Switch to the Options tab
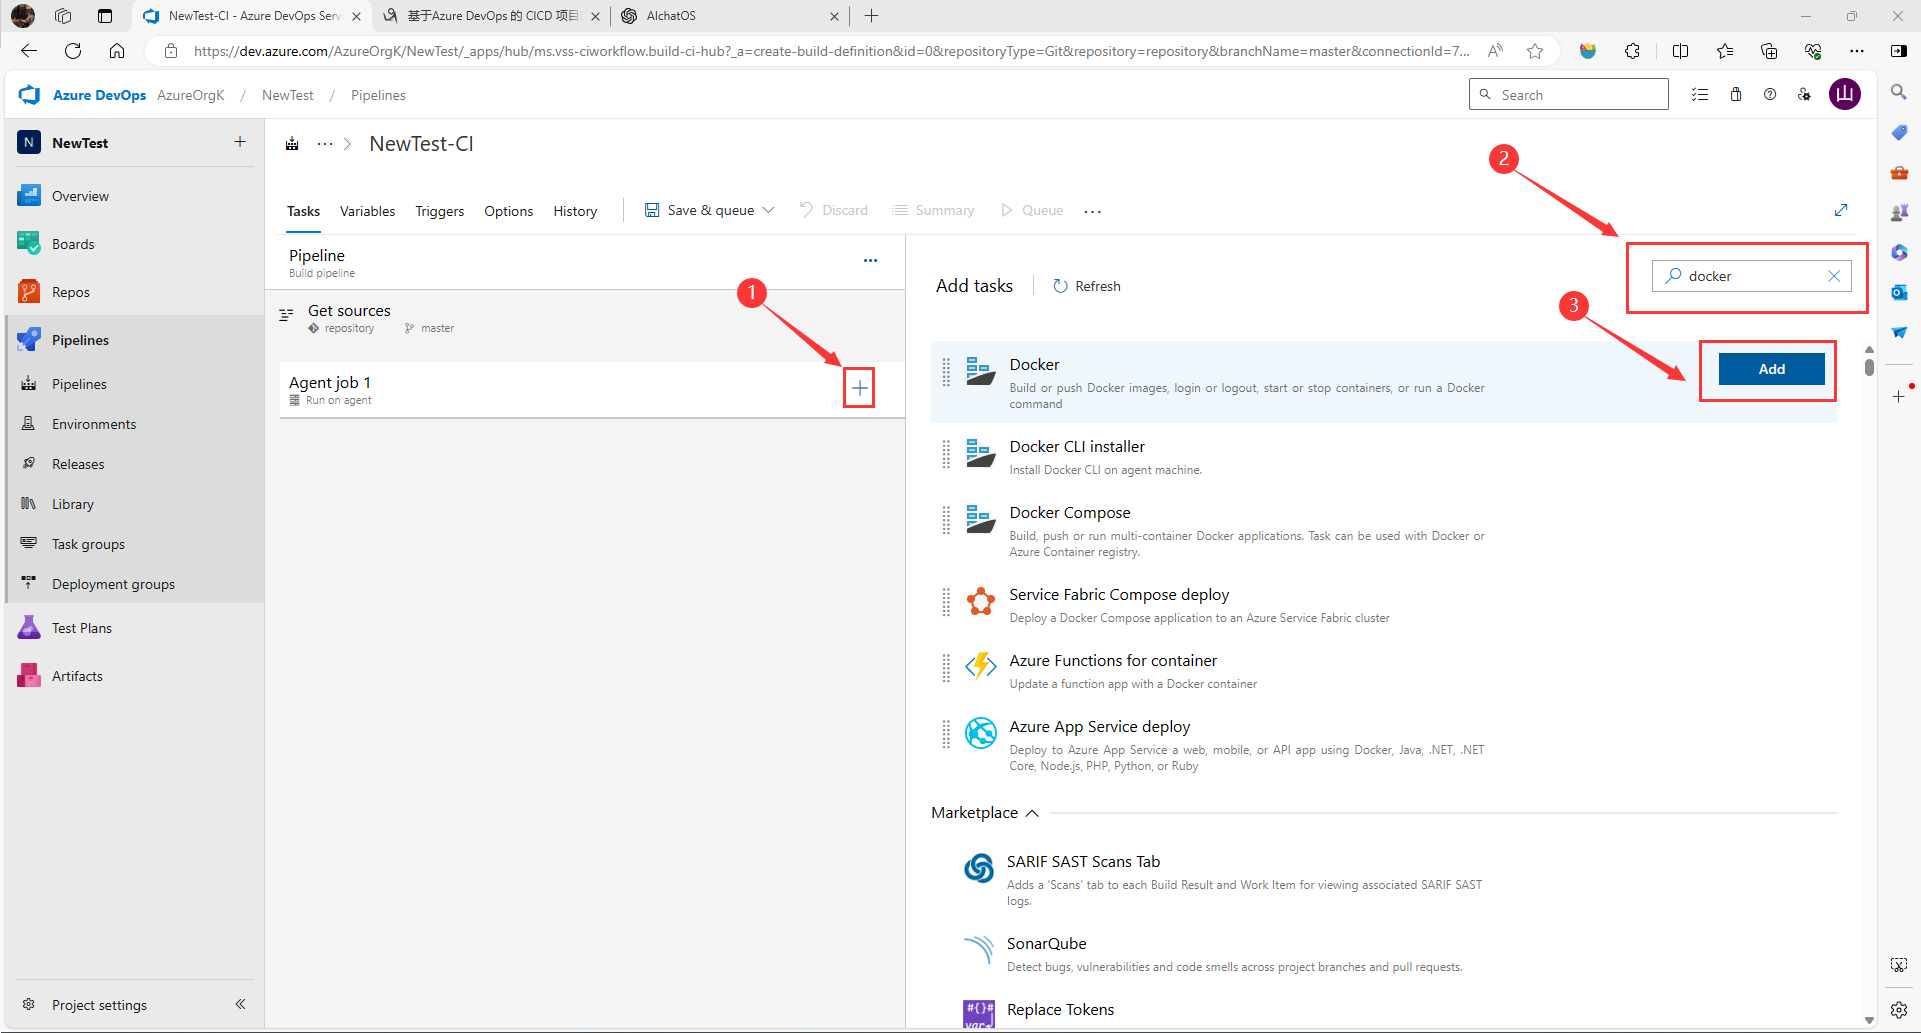1921x1033 pixels. click(509, 211)
